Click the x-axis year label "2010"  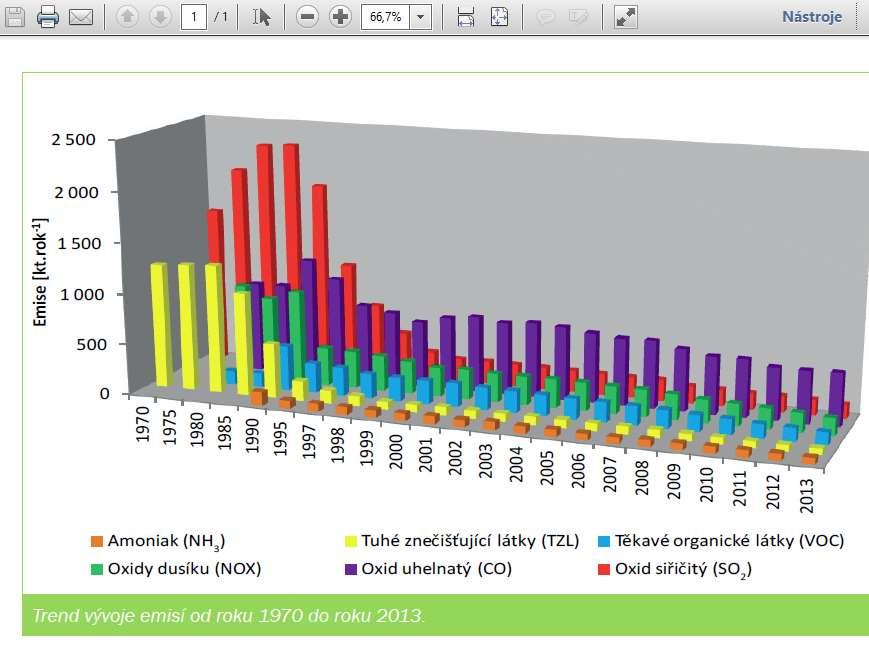[x=707, y=484]
